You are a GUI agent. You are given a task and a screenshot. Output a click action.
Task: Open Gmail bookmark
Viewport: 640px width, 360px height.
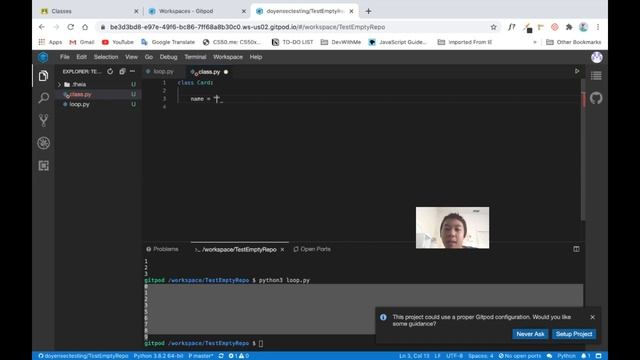(82, 42)
